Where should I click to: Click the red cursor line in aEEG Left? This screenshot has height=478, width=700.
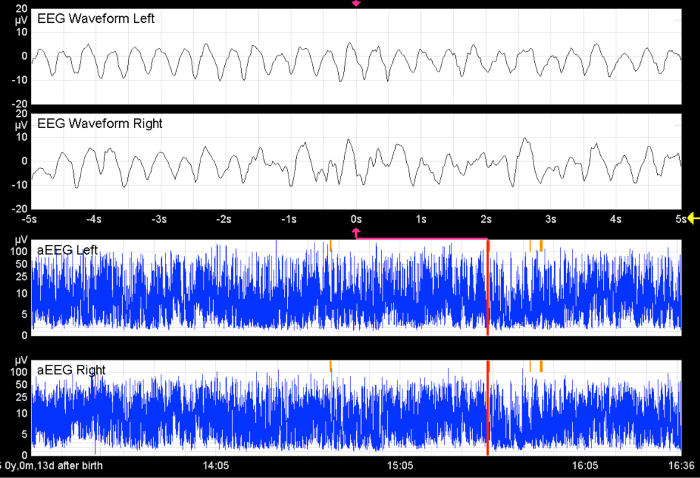(487, 290)
